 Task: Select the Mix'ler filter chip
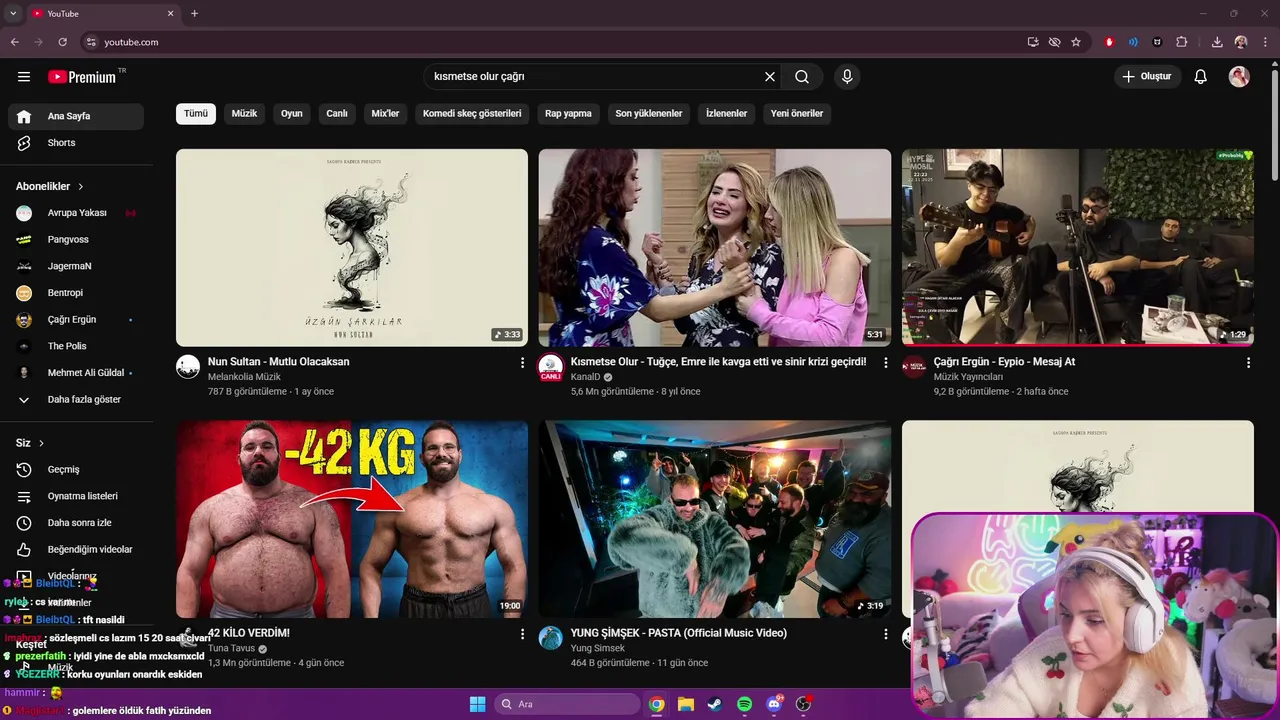[x=385, y=113]
